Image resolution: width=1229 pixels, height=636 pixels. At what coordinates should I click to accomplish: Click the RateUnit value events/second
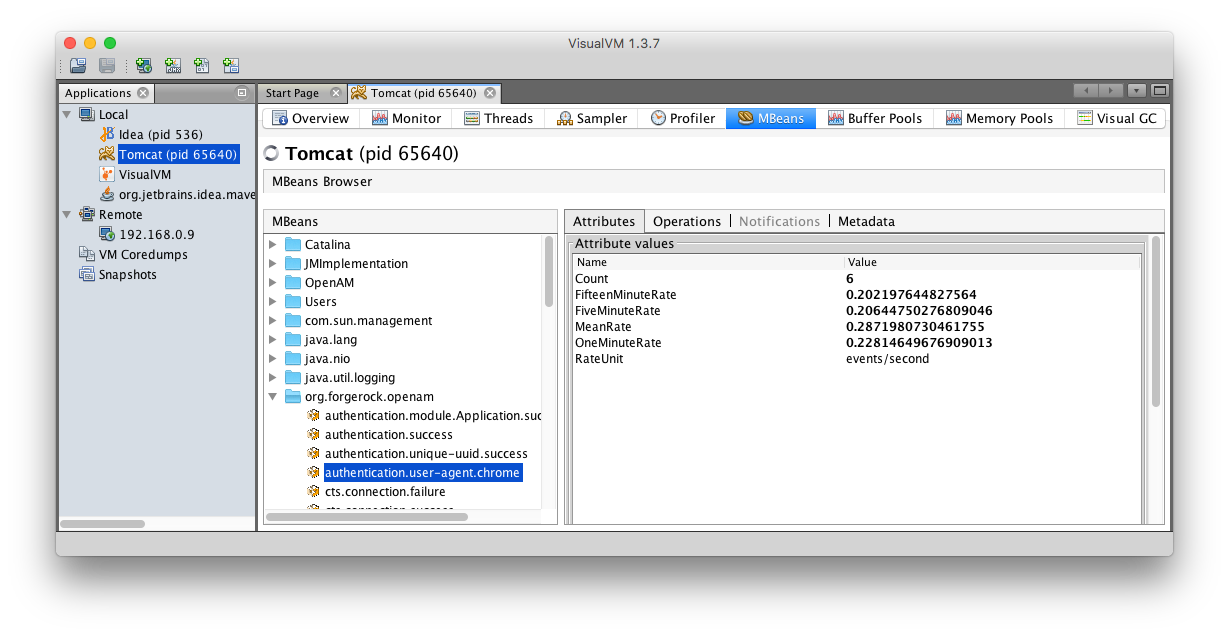click(x=887, y=358)
